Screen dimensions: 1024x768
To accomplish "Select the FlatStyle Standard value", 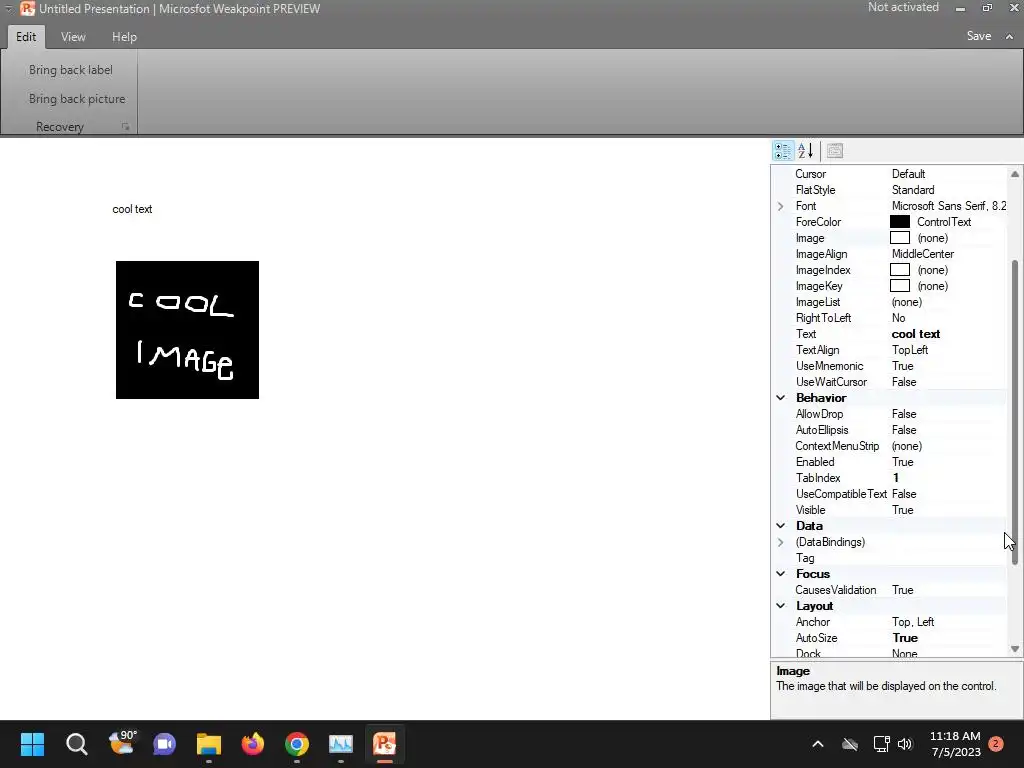I will point(913,190).
